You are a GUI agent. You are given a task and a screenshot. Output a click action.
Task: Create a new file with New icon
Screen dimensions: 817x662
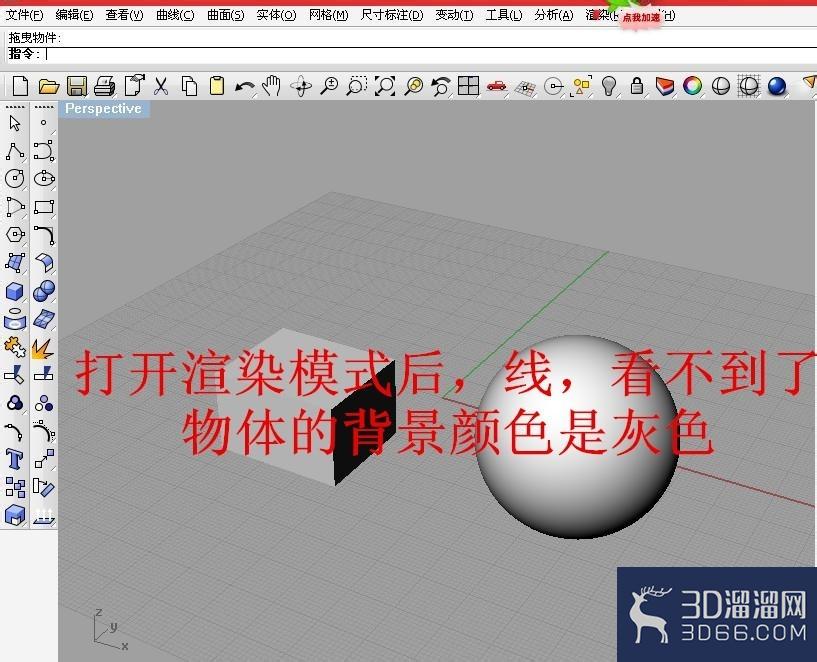point(20,85)
